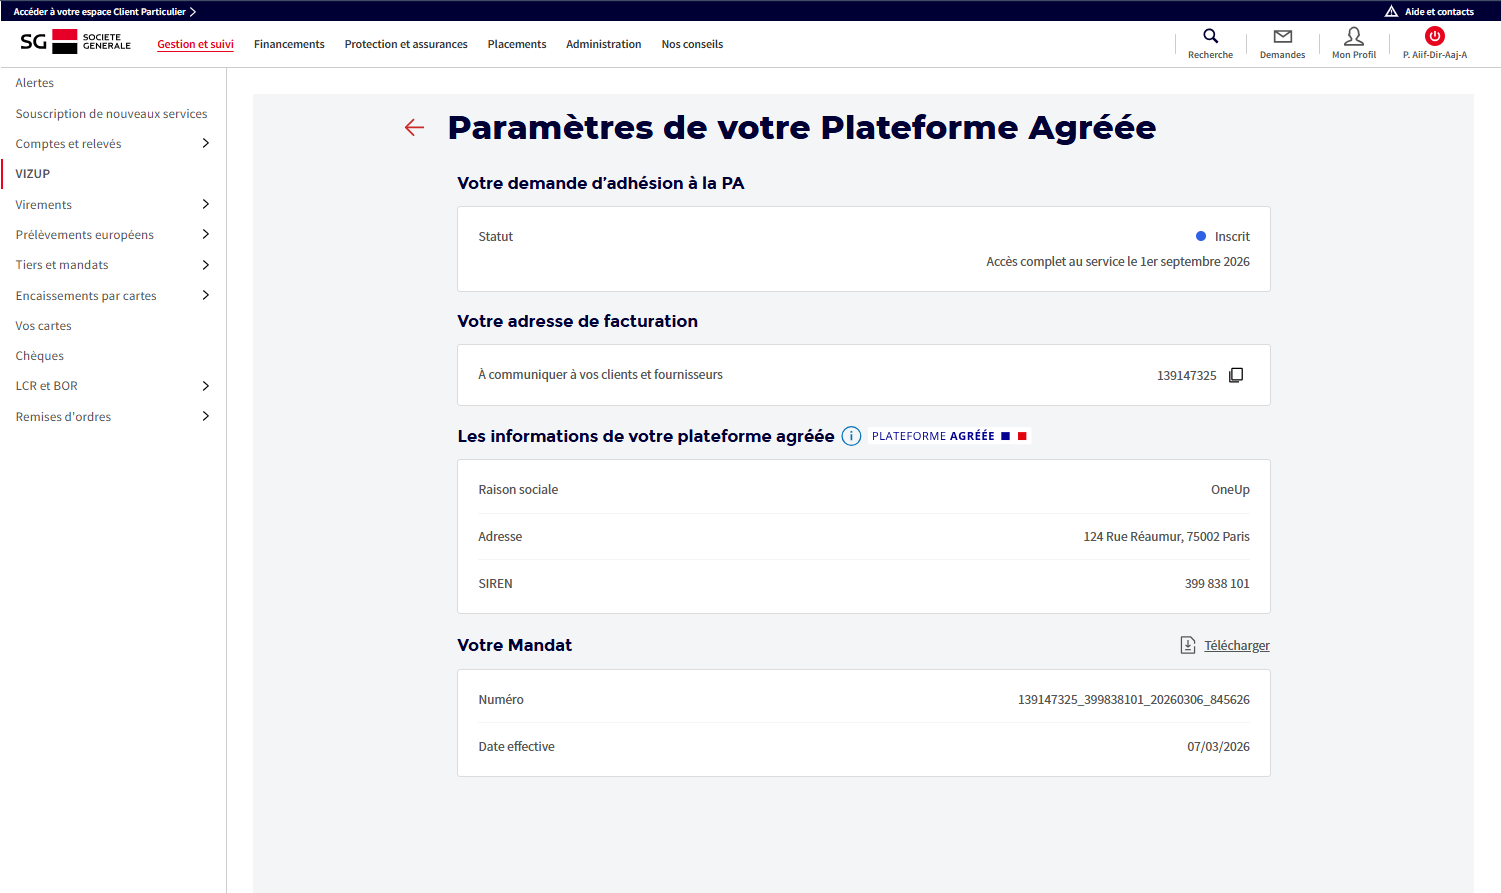Screen dimensions: 1501x893
Task: Click the Aide et contacts warning icon
Action: click(x=1391, y=11)
